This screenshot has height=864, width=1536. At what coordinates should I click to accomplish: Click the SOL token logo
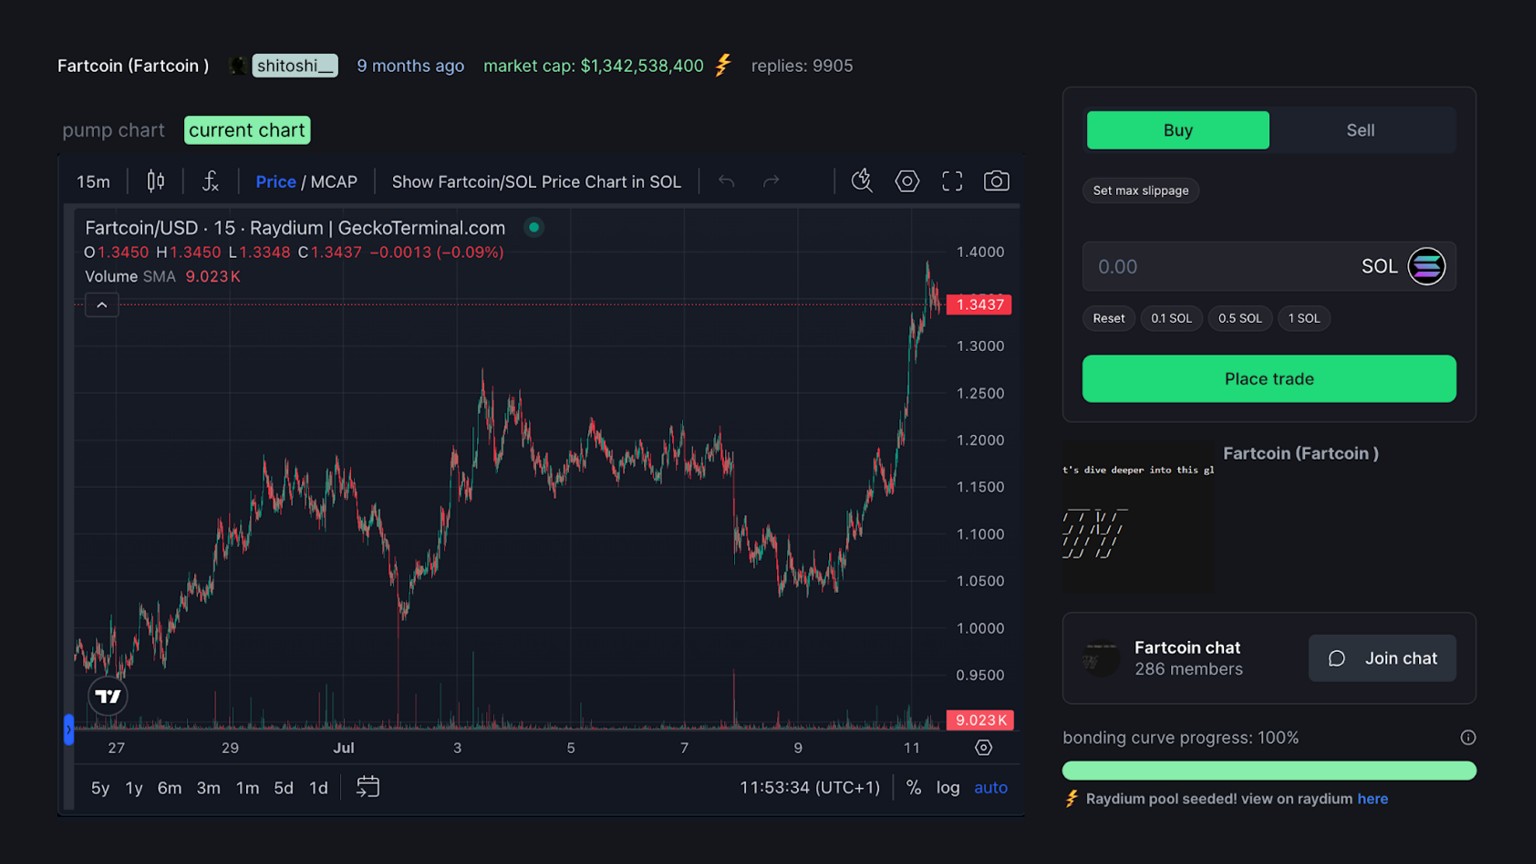(x=1427, y=267)
